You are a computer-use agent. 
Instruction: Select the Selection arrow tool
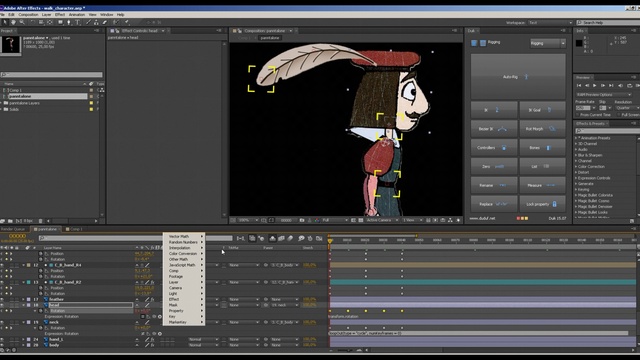pos(5,22)
